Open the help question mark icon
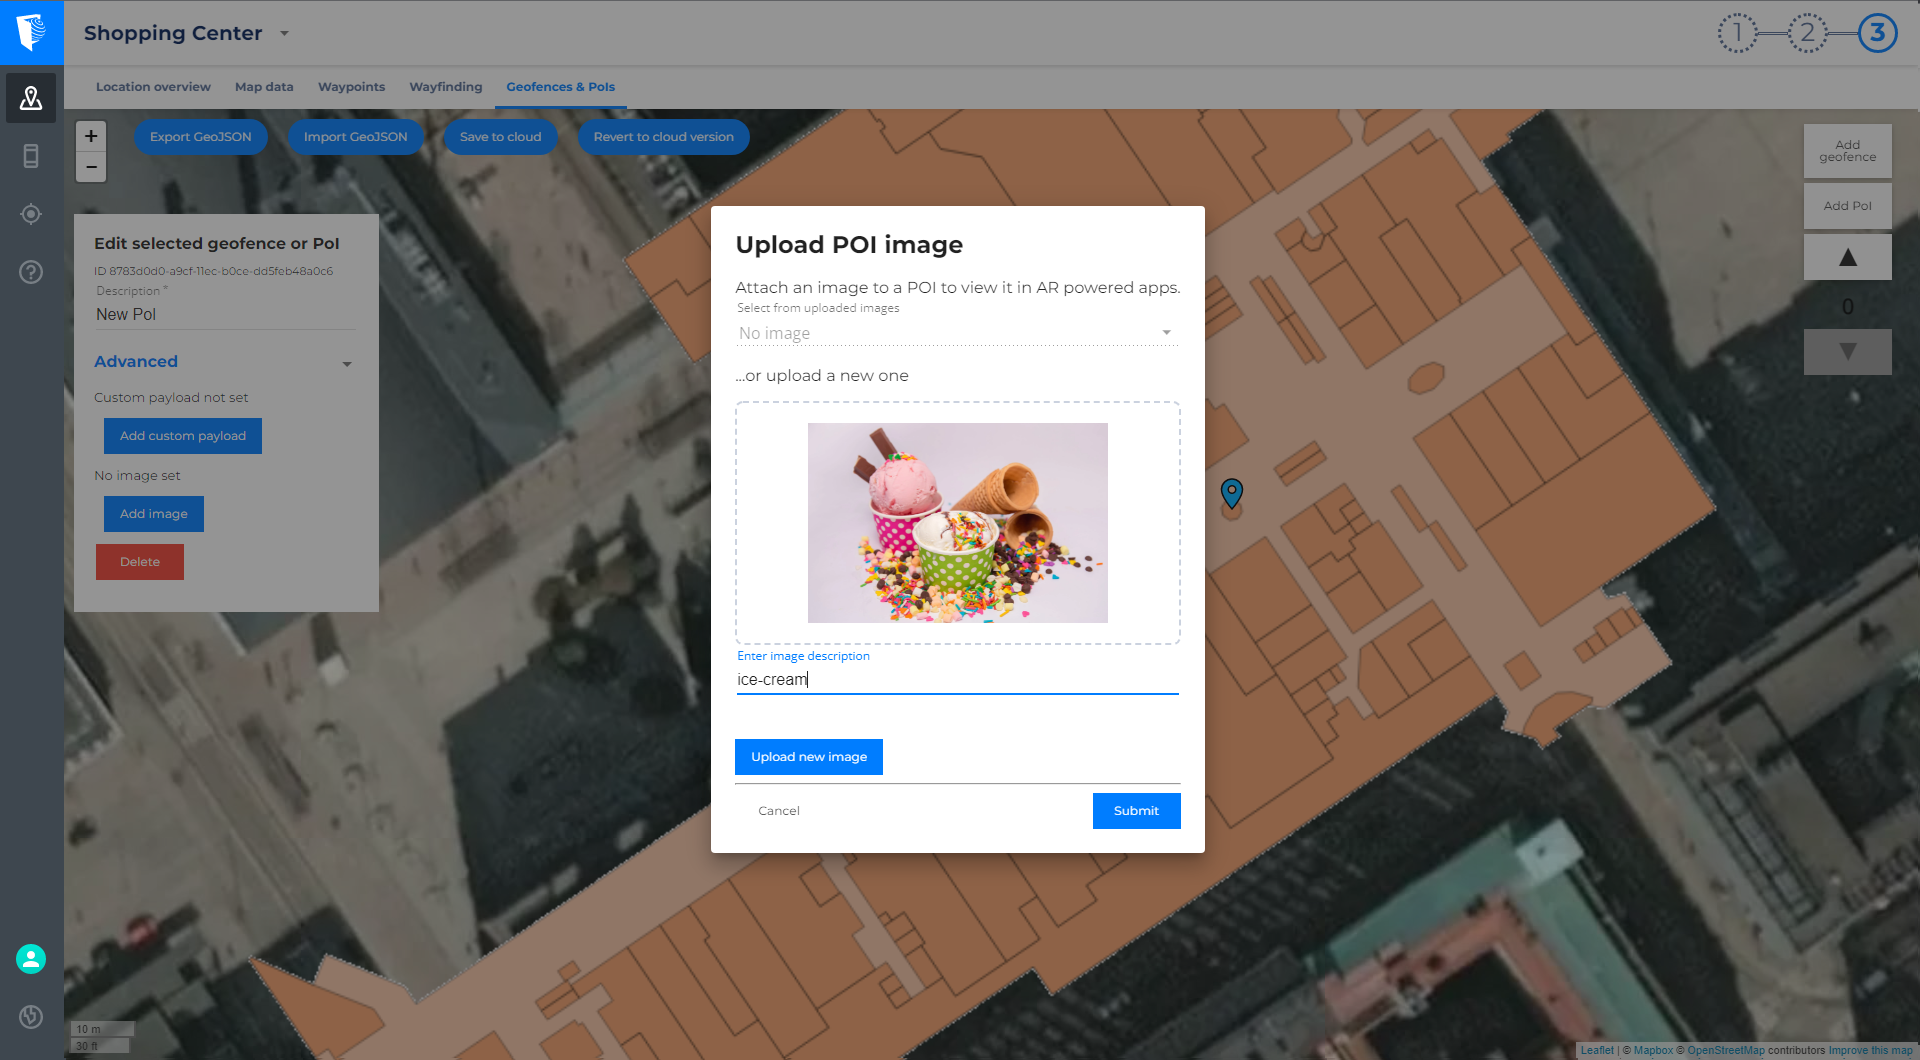This screenshot has width=1920, height=1060. pyautogui.click(x=31, y=272)
